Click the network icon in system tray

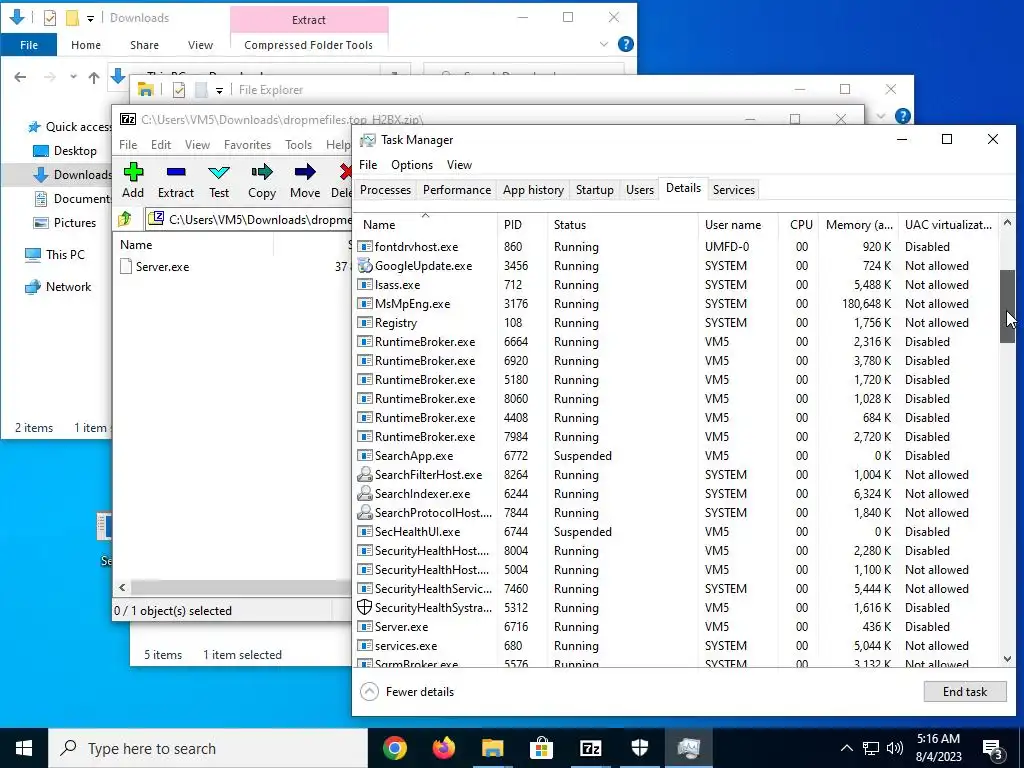[x=871, y=748]
